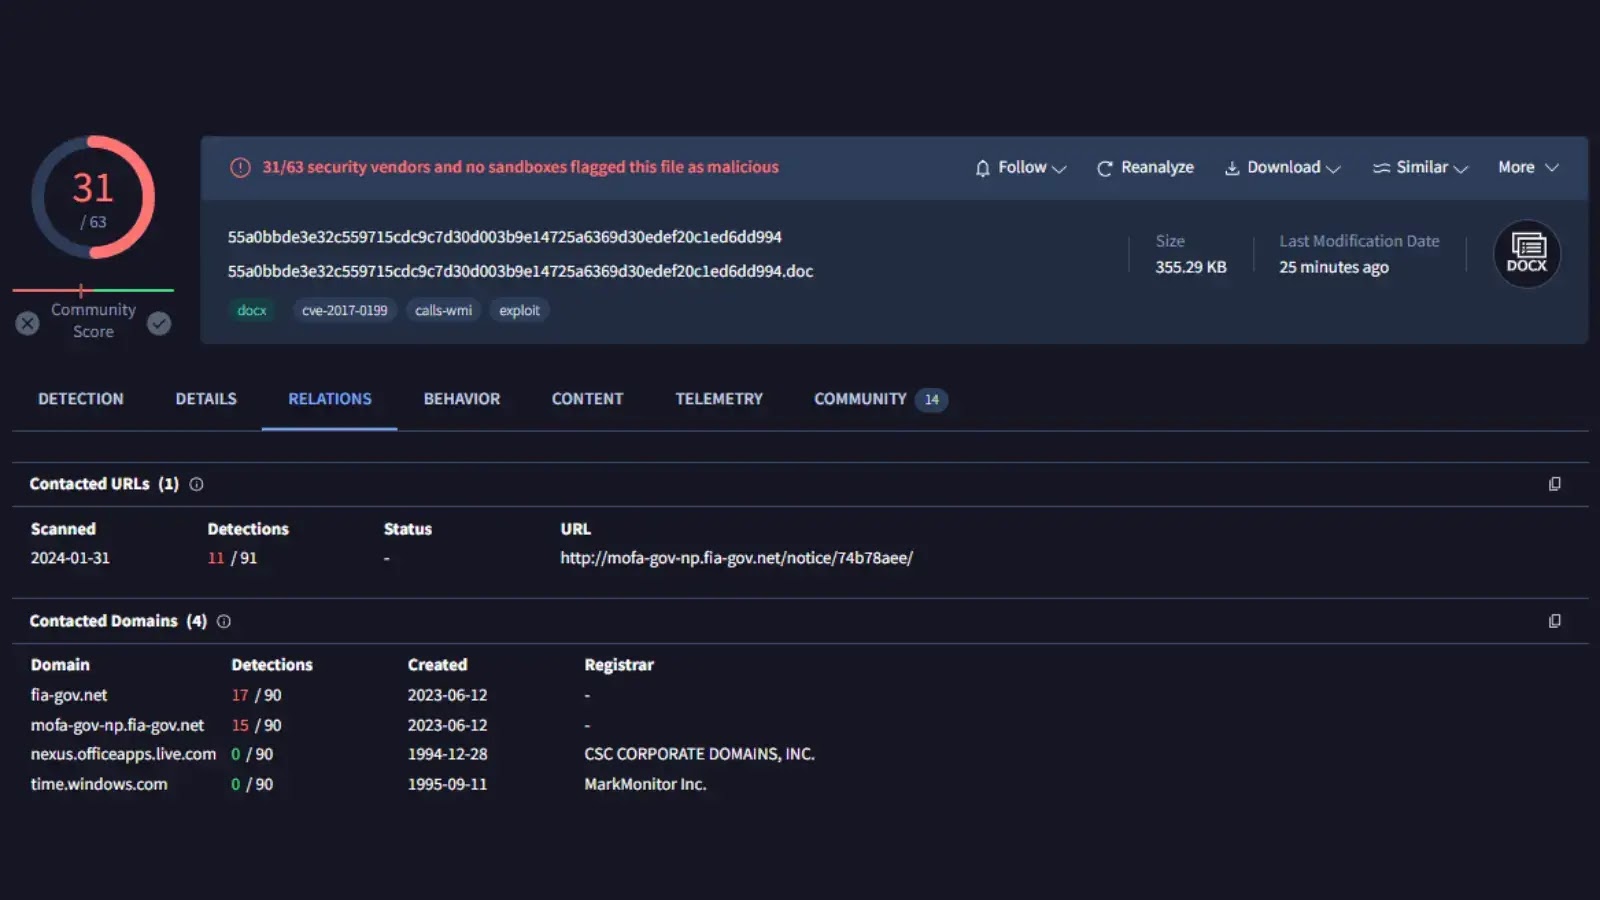
Task: Click CSC CORPORATE DOMAINS, INC. registrar
Action: tap(699, 754)
